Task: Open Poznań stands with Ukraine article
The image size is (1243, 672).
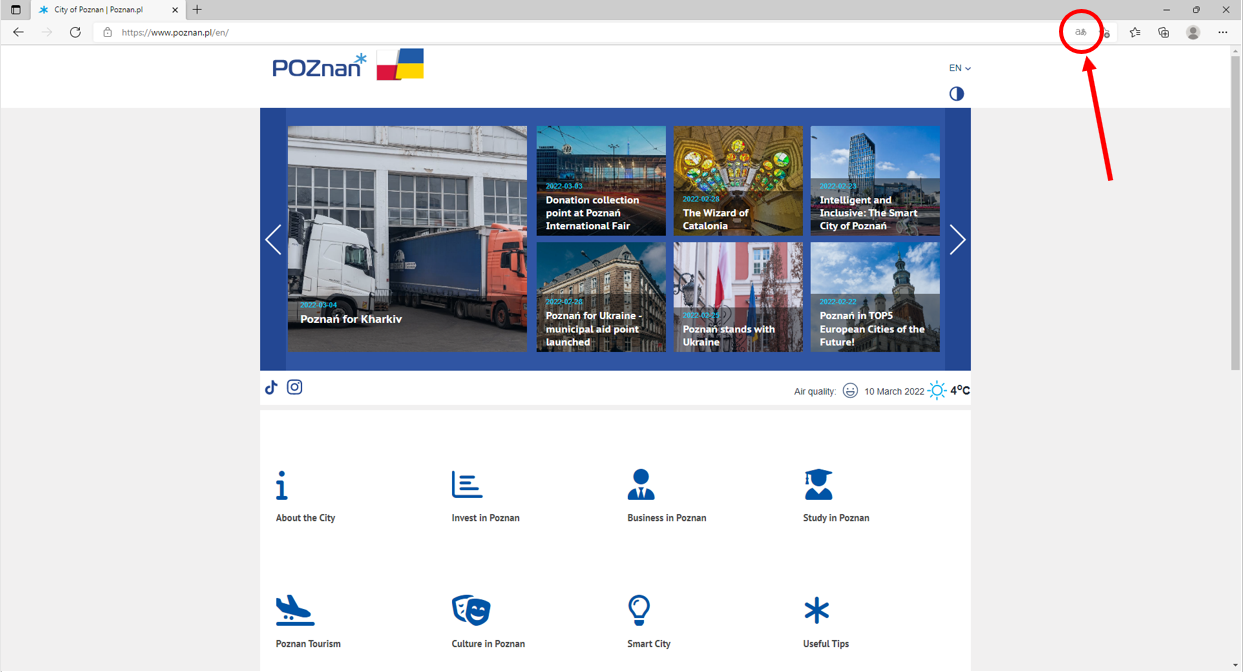Action: [x=738, y=297]
